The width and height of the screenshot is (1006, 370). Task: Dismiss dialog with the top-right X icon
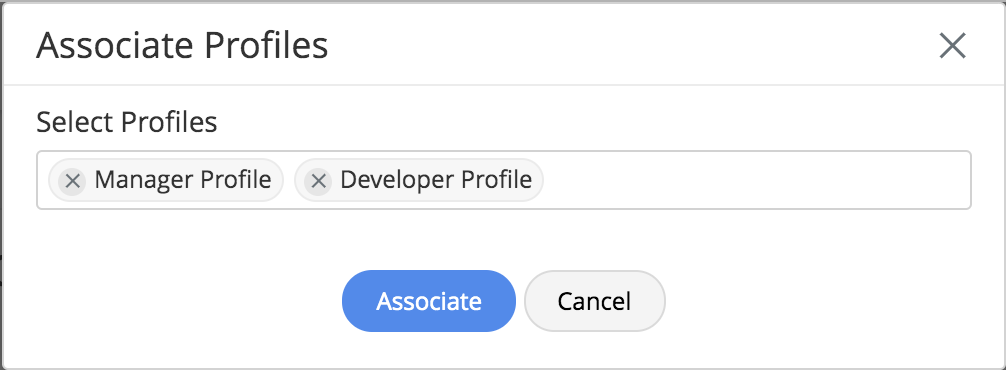[952, 46]
